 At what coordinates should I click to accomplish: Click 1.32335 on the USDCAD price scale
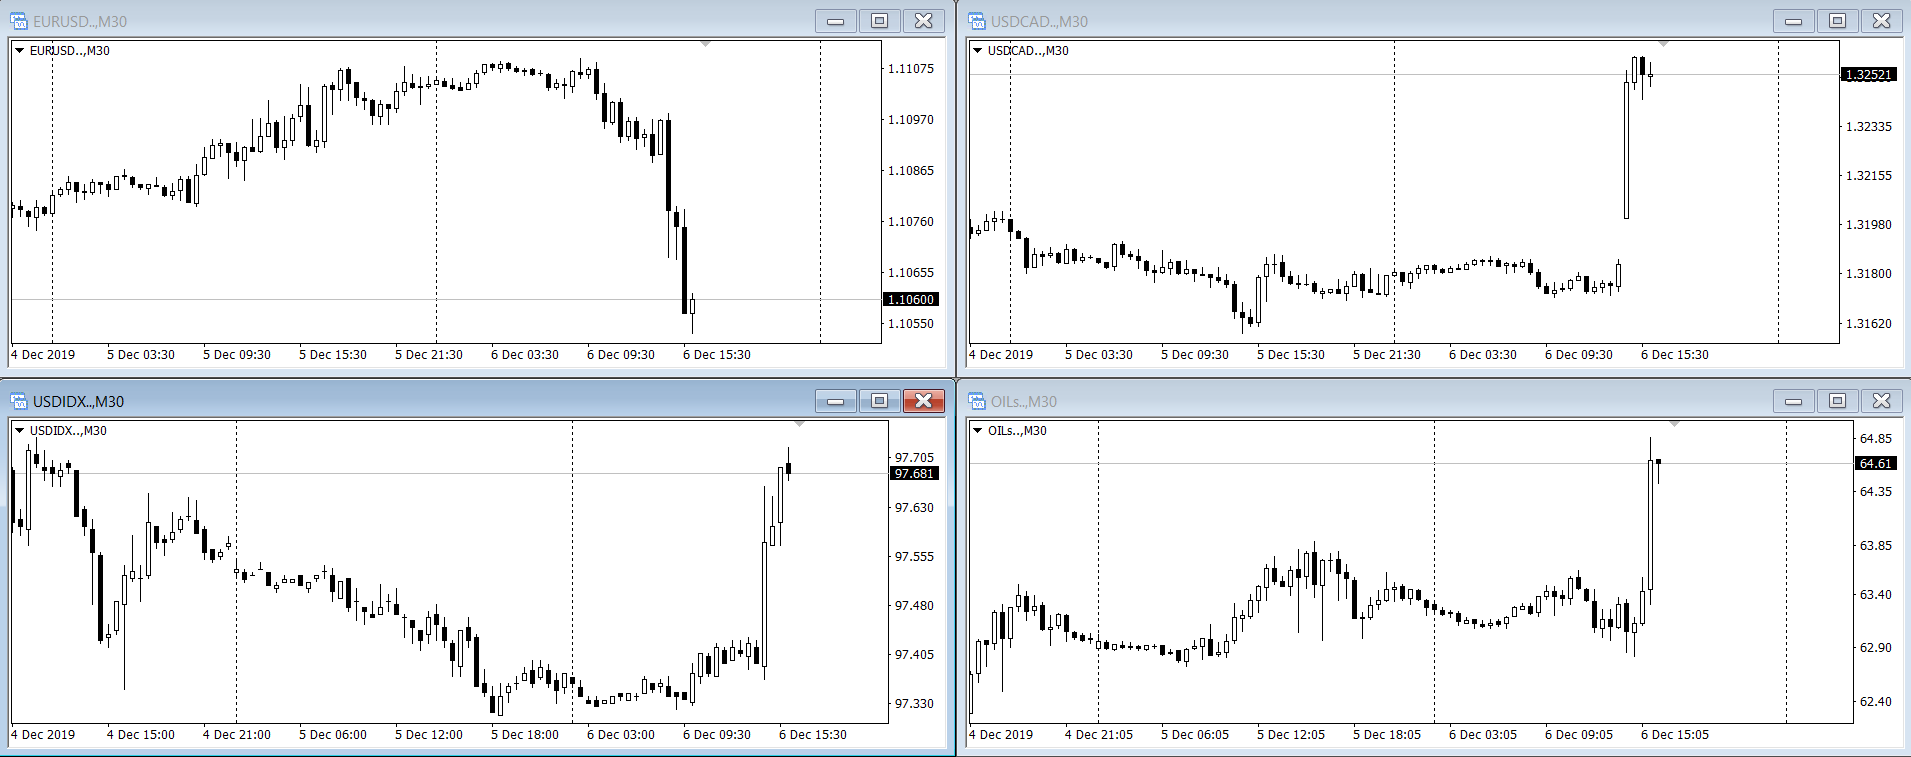pos(1869,126)
